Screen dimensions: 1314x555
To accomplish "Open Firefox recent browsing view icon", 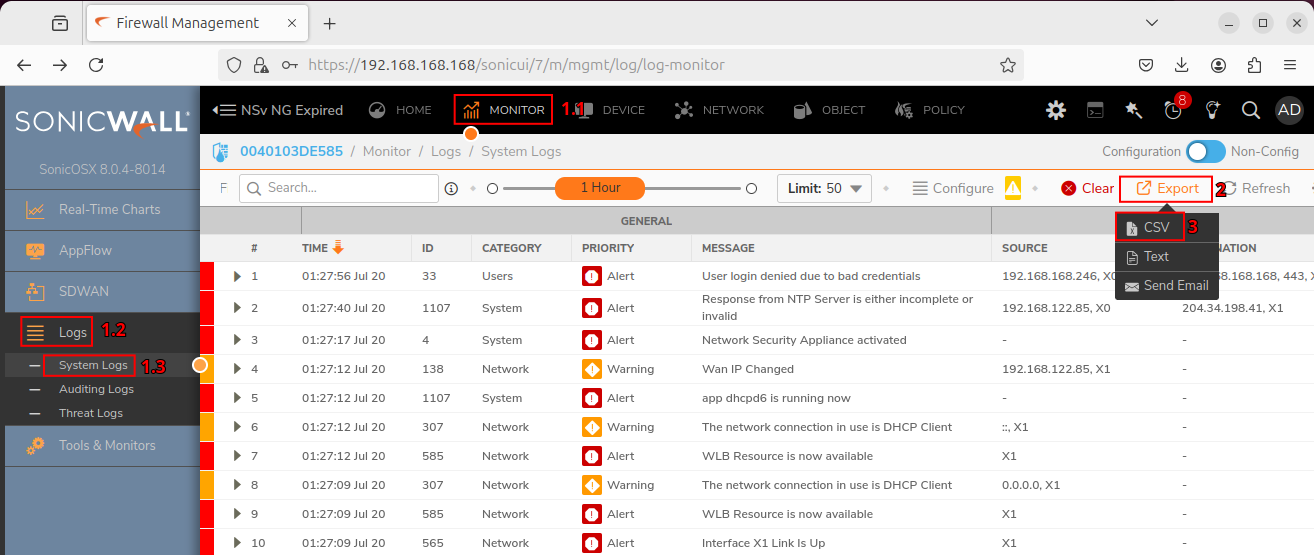I will 60,23.
